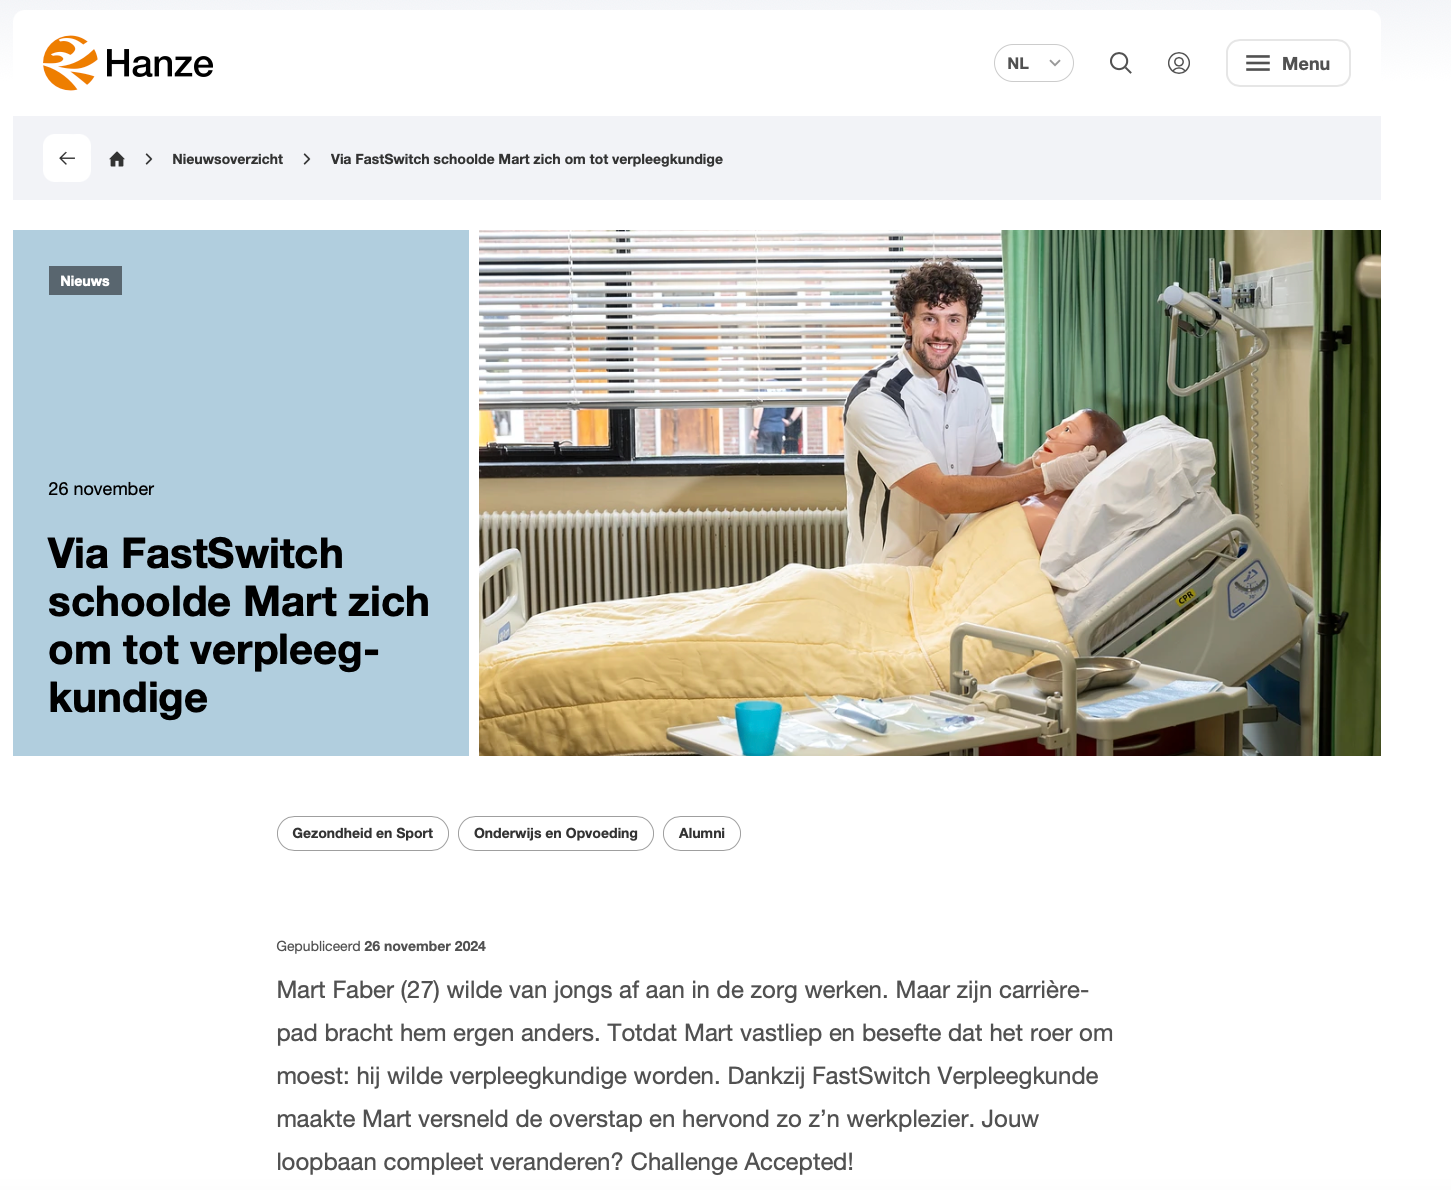1451x1190 pixels.
Task: Click the user account icon
Action: click(x=1179, y=63)
